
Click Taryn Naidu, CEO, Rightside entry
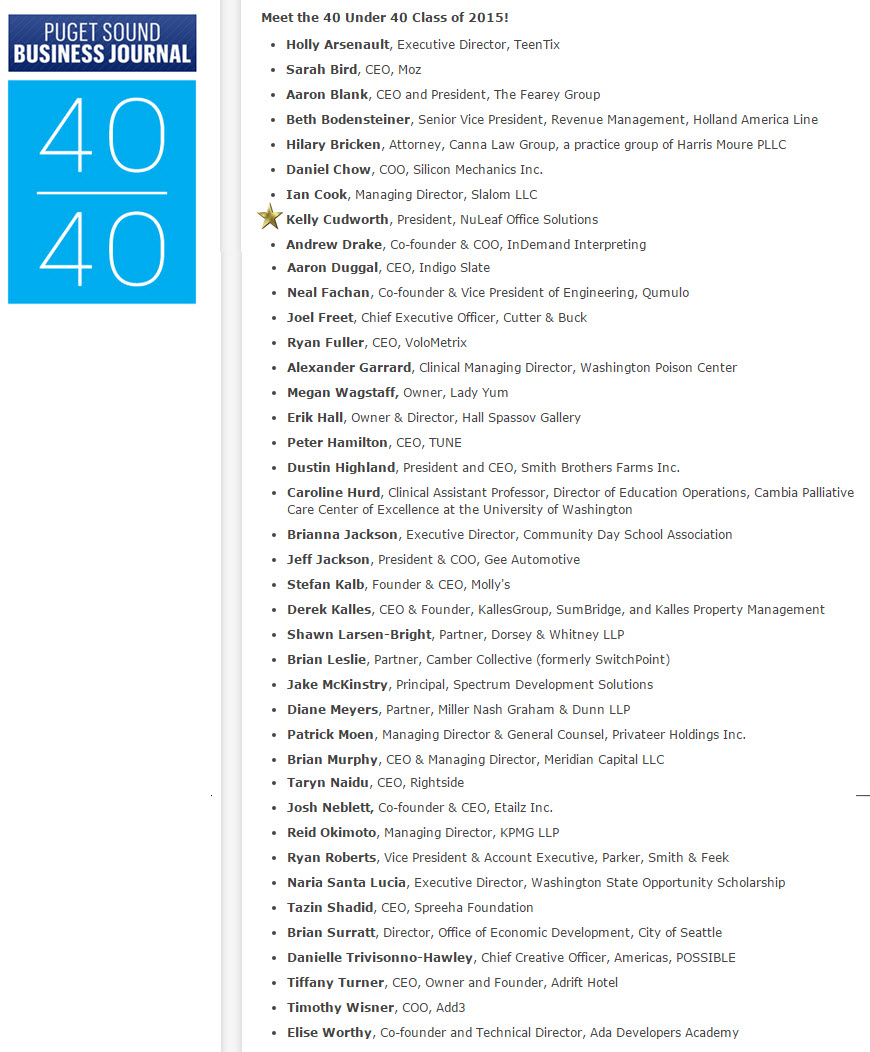point(376,783)
